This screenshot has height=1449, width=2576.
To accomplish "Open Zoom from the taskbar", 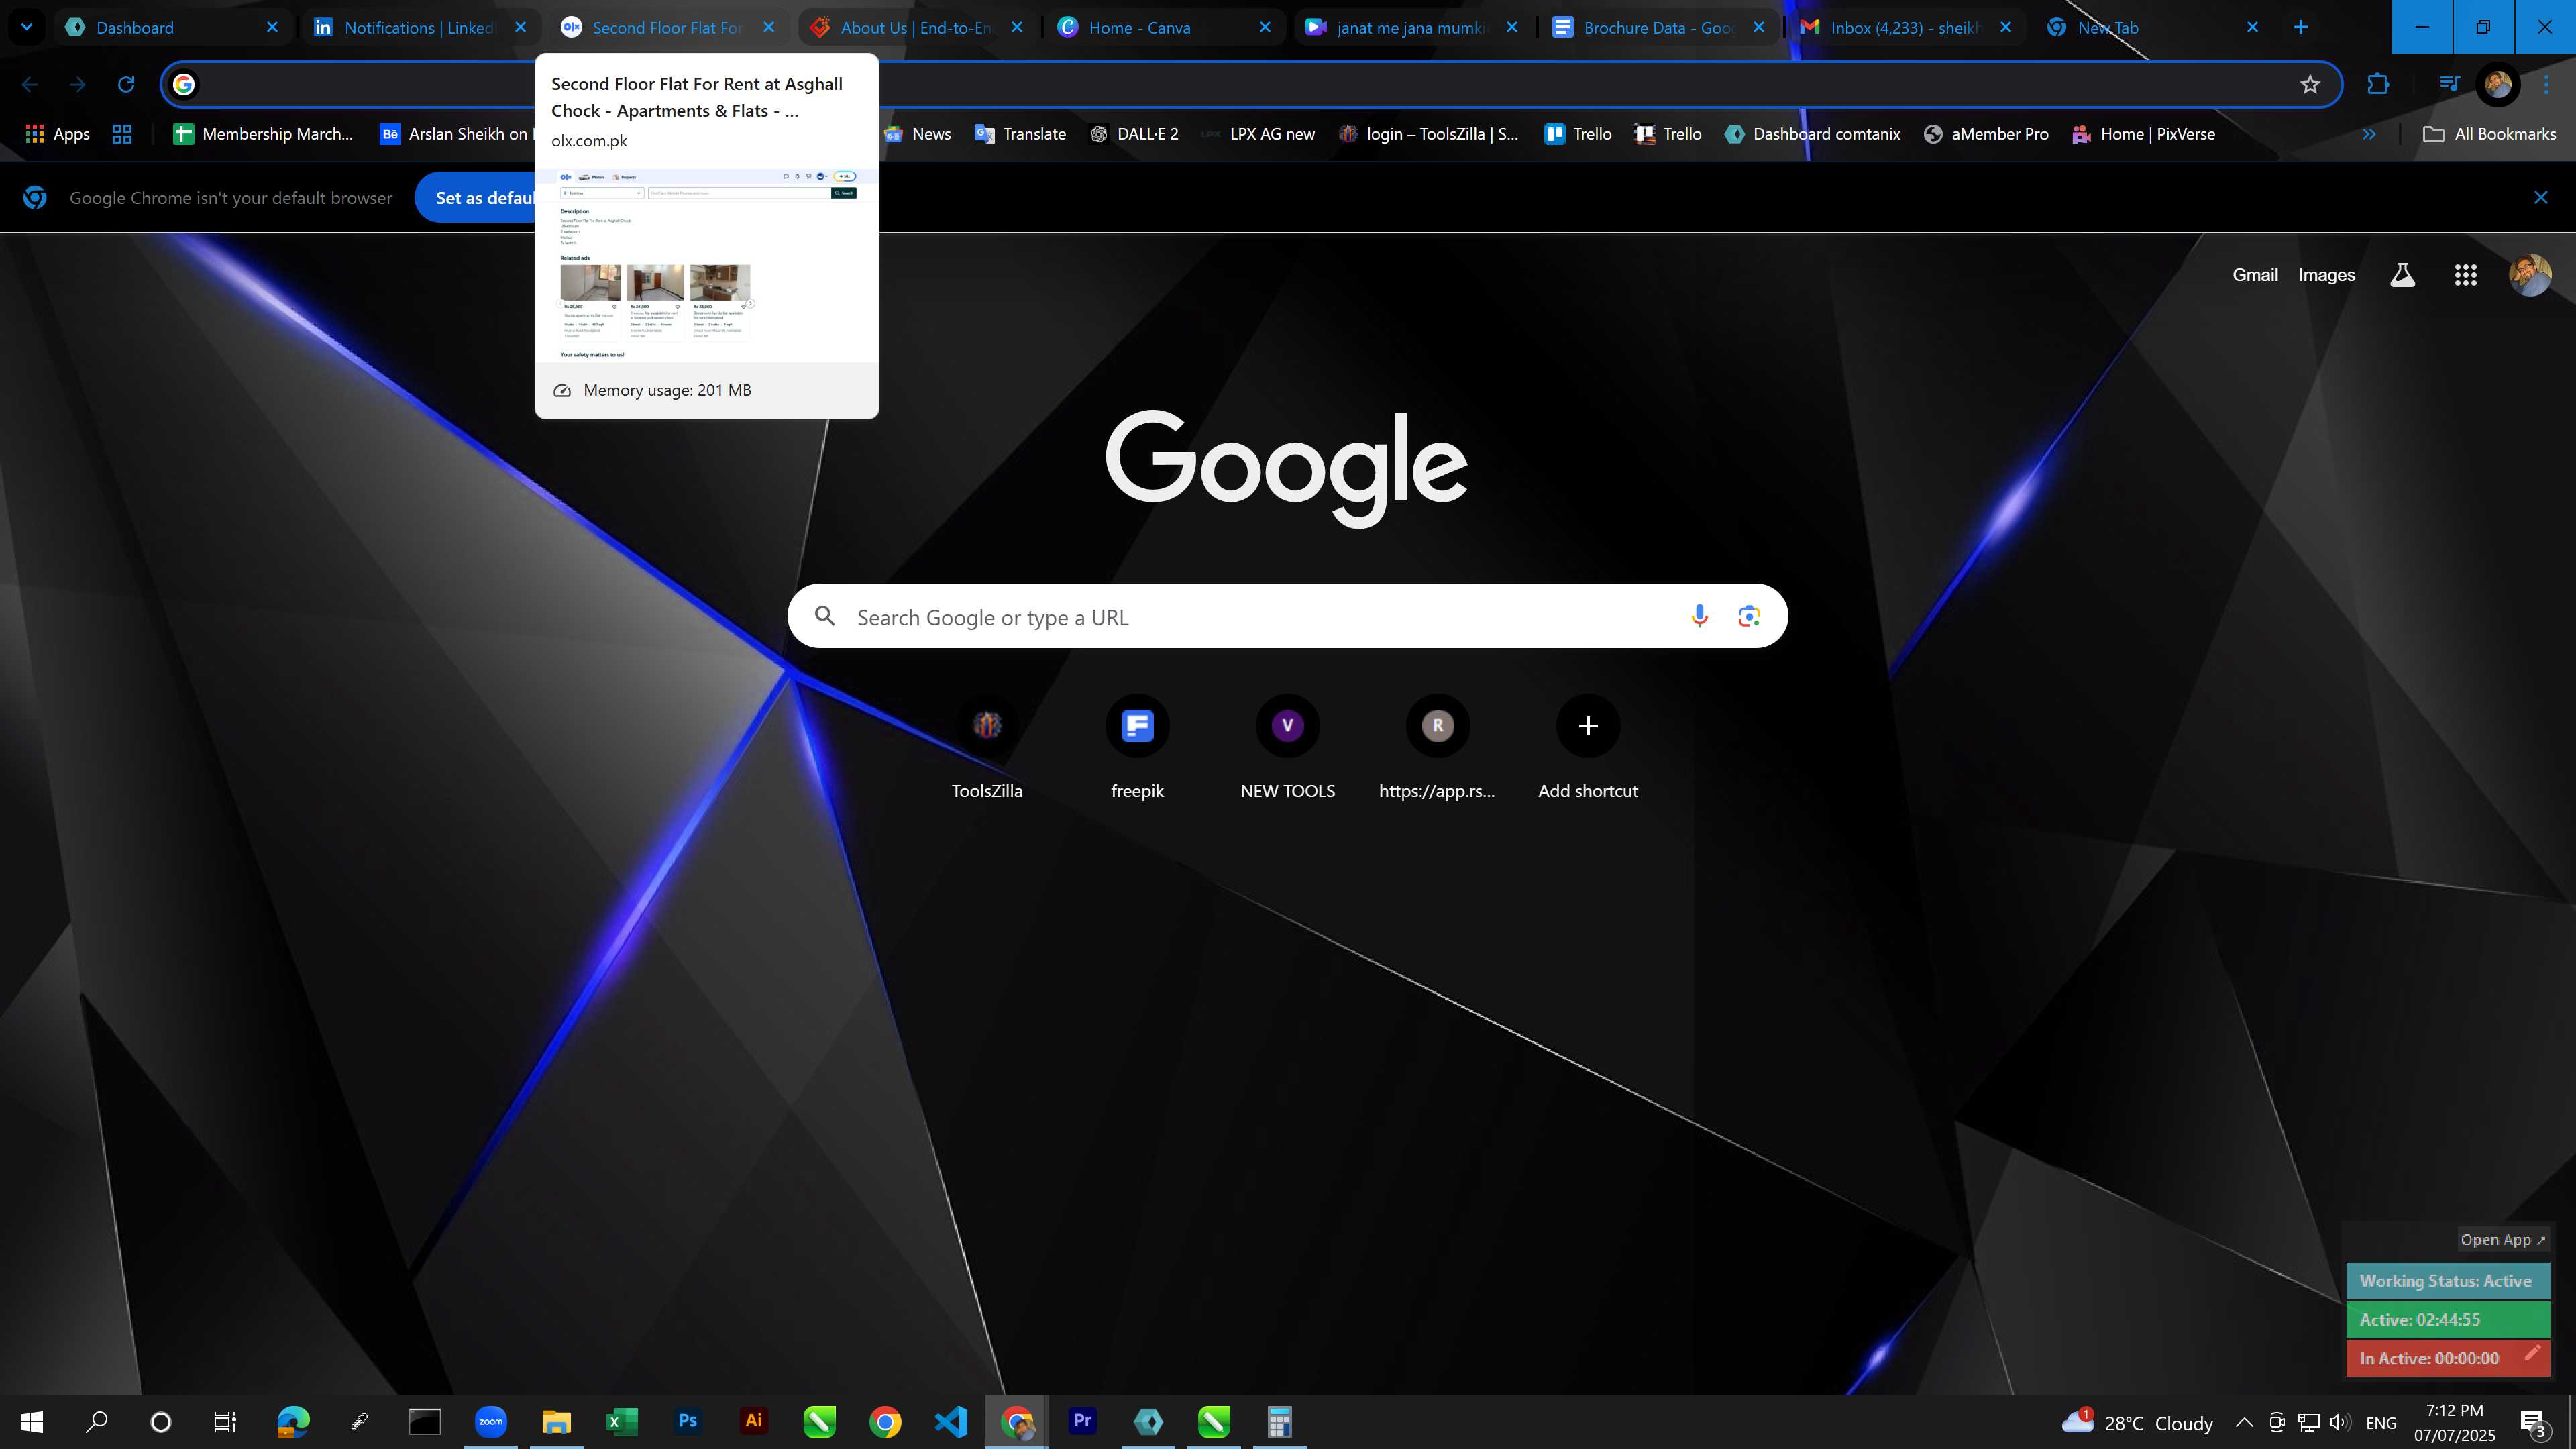I will [490, 1421].
